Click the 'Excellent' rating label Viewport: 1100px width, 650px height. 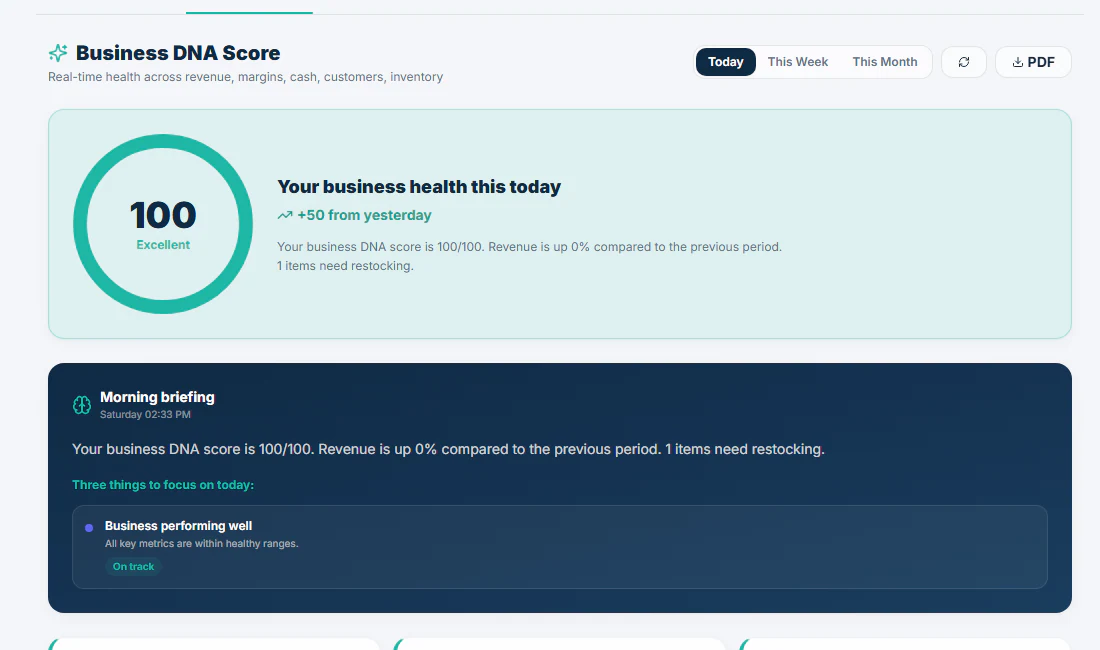click(x=163, y=245)
